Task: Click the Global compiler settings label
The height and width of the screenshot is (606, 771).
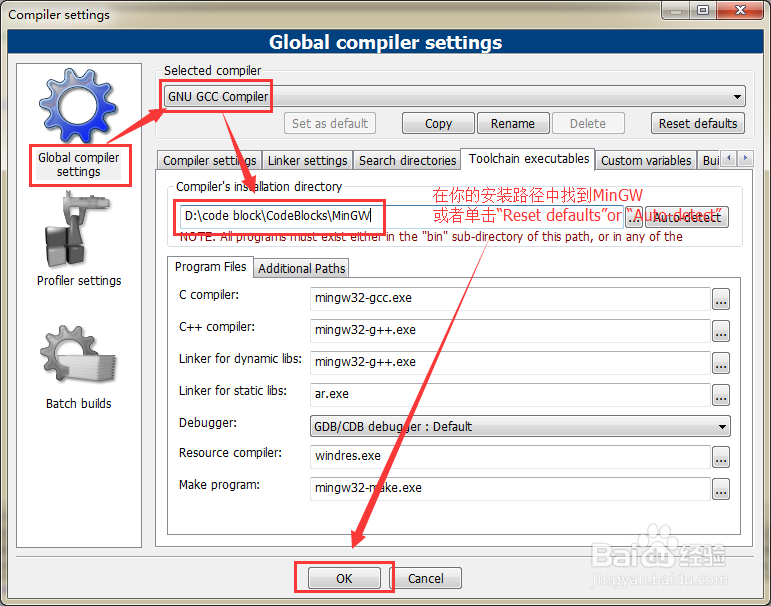Action: pyautogui.click(x=79, y=164)
